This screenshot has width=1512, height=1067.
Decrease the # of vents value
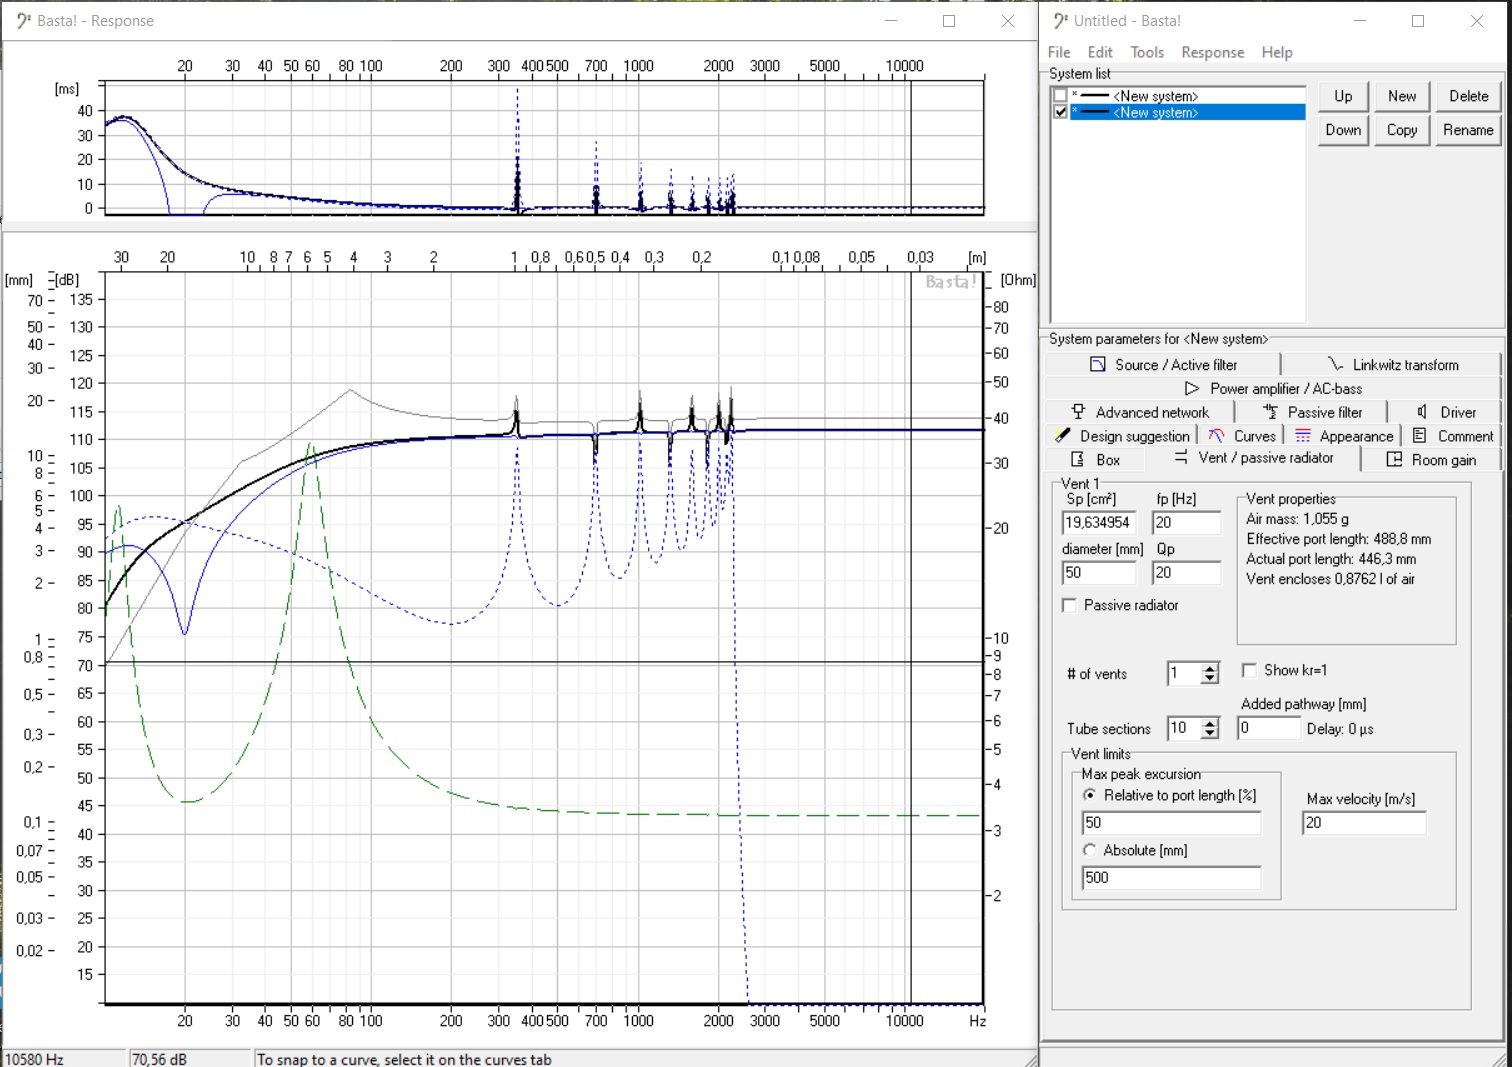(1210, 679)
